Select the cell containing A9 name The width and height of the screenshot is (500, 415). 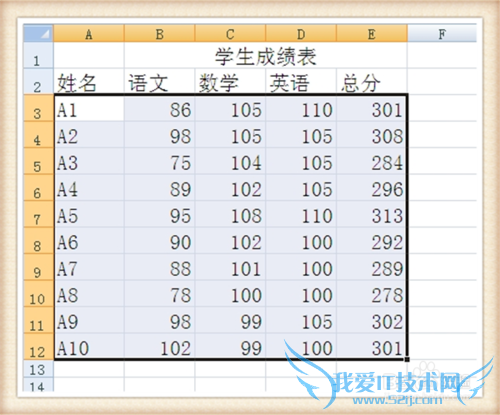(x=89, y=320)
